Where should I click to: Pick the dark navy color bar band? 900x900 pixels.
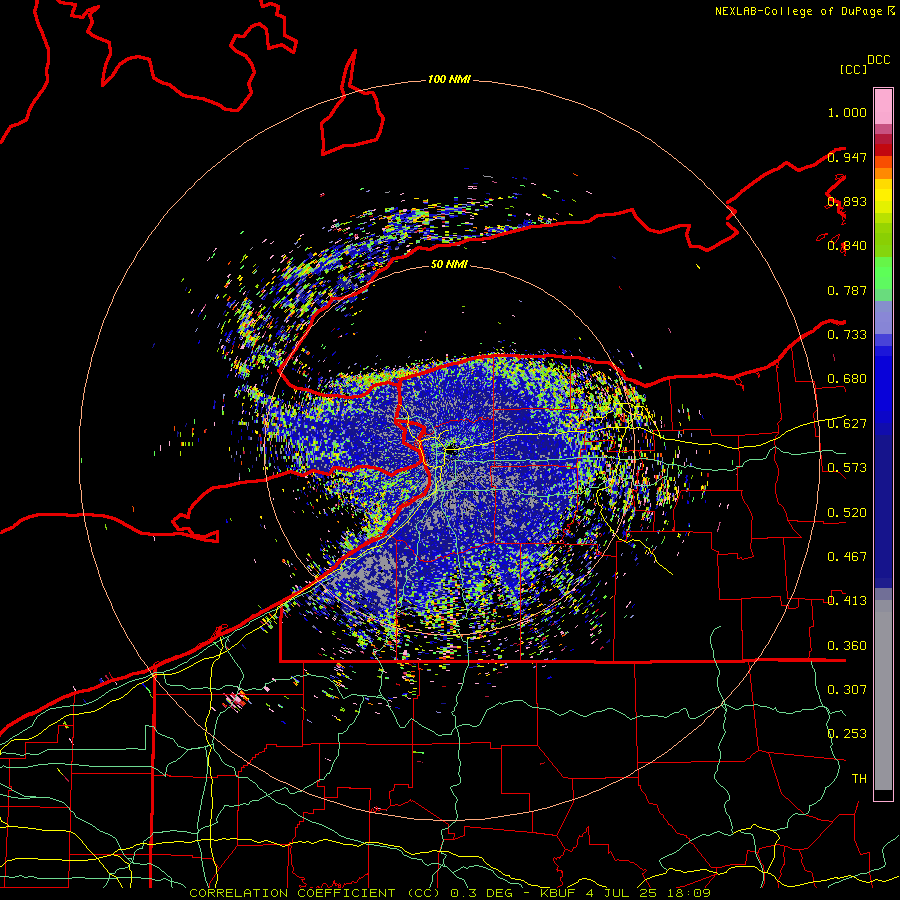click(x=883, y=511)
